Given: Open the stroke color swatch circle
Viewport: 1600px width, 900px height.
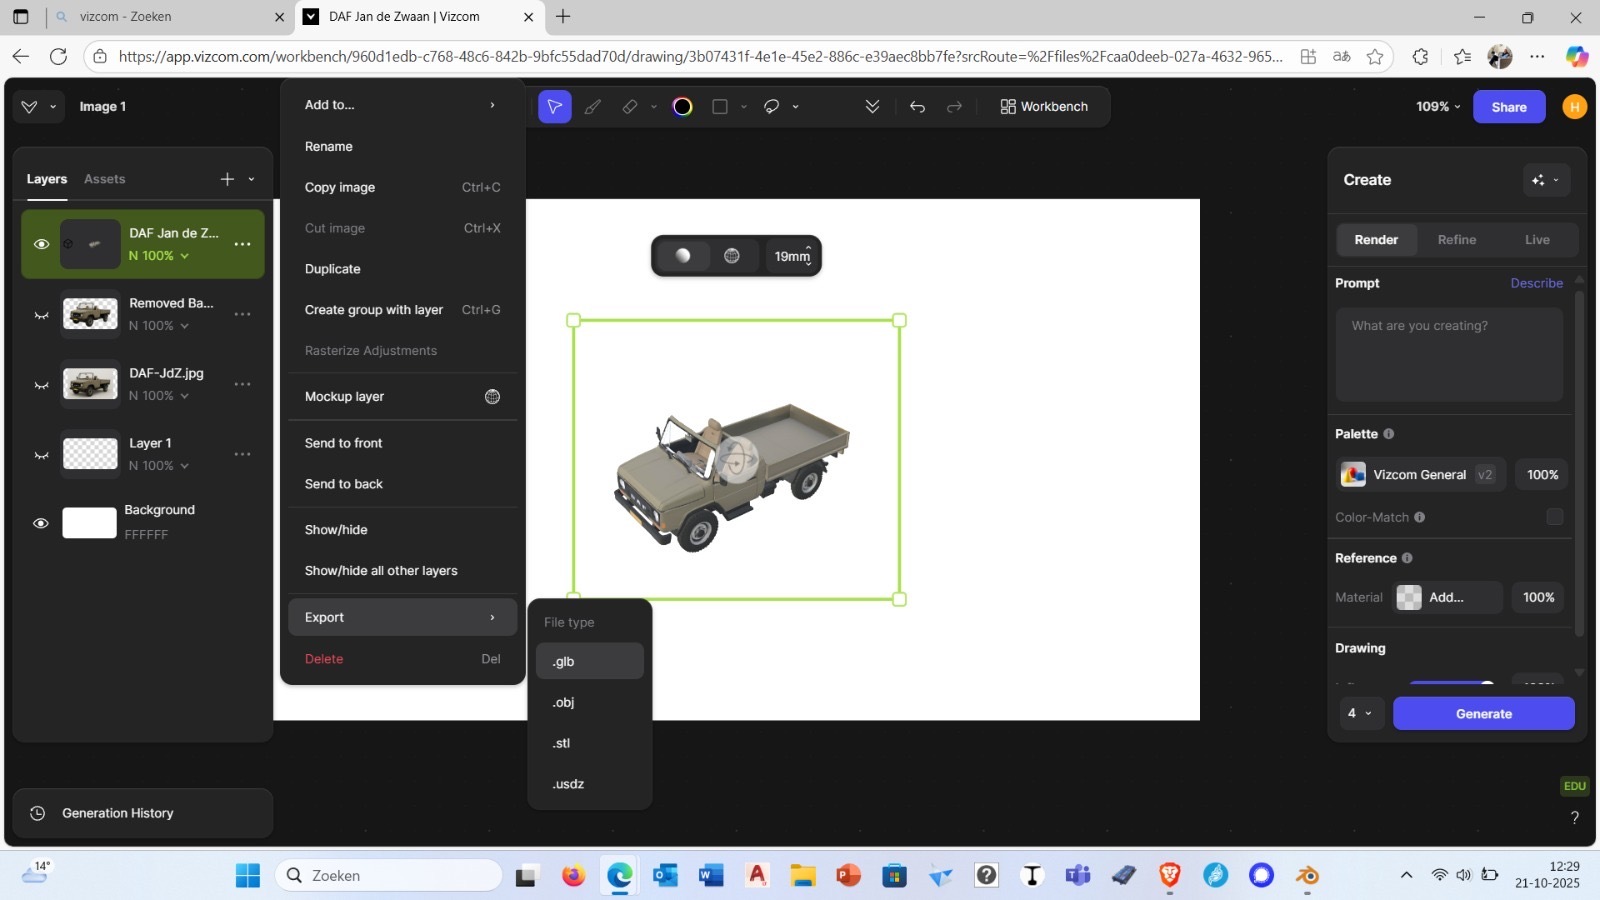Looking at the screenshot, I should 682,107.
